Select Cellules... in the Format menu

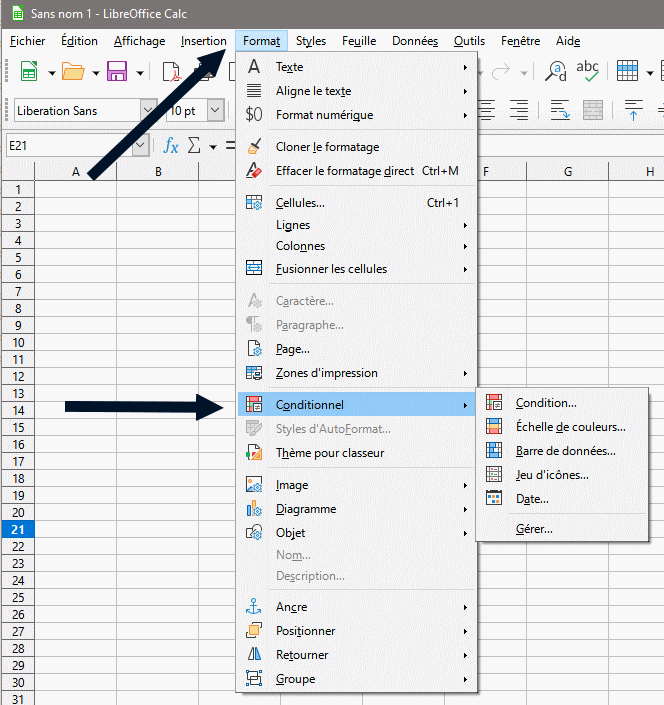(x=300, y=203)
